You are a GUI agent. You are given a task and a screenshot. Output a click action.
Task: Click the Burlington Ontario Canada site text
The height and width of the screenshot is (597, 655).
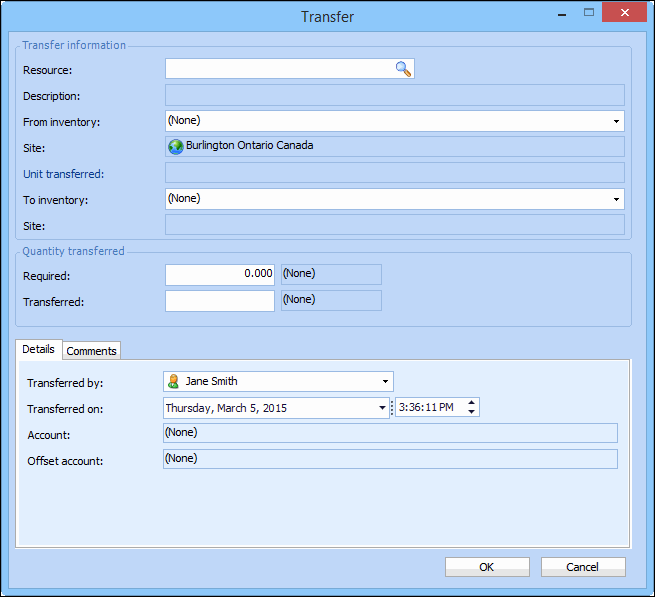(x=249, y=145)
